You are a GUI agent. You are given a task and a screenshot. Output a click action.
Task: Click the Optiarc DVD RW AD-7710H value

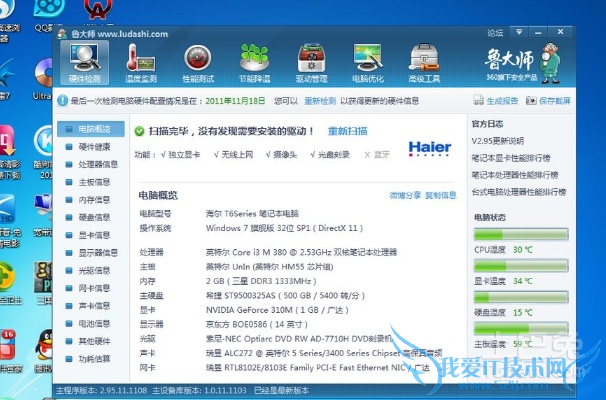[x=299, y=339]
